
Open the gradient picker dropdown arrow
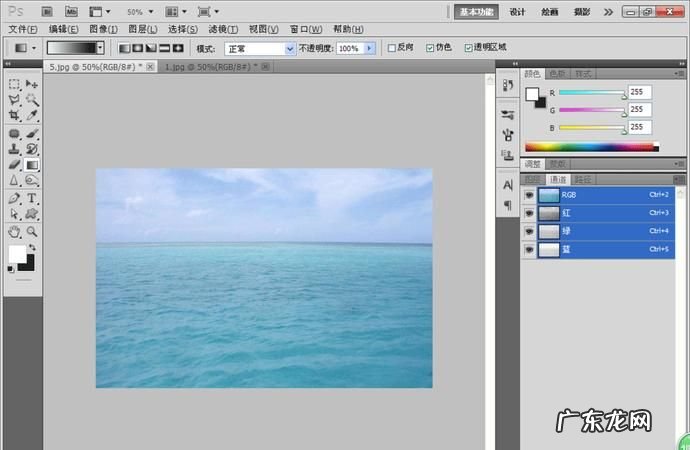coord(100,48)
